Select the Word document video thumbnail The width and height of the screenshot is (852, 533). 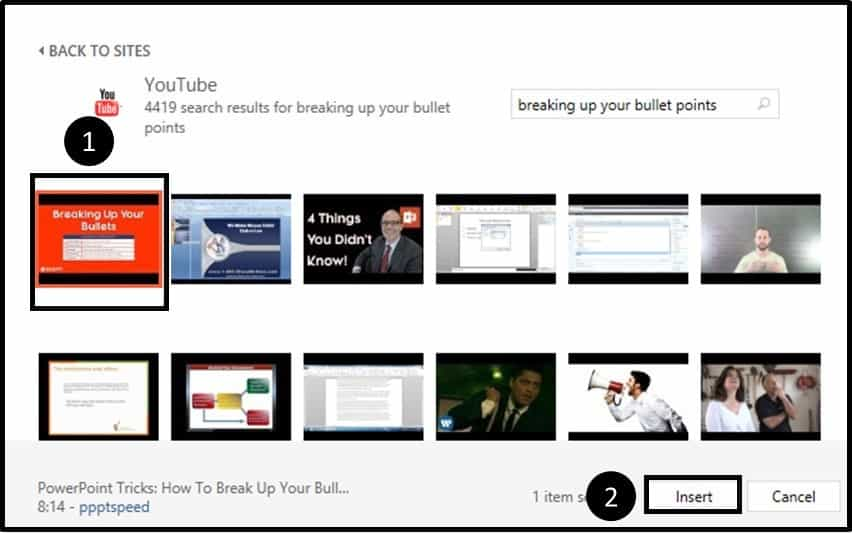[x=363, y=396]
